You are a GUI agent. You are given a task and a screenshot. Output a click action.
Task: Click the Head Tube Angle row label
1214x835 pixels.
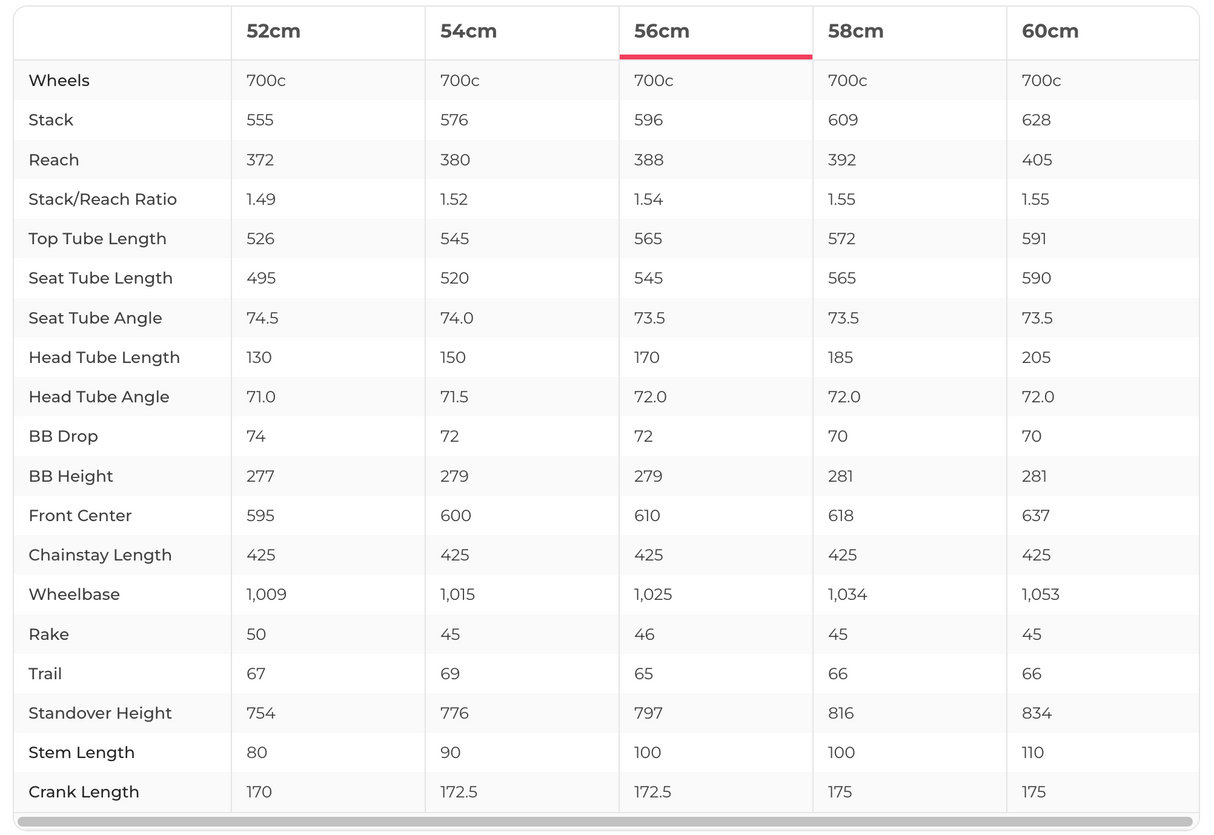99,397
